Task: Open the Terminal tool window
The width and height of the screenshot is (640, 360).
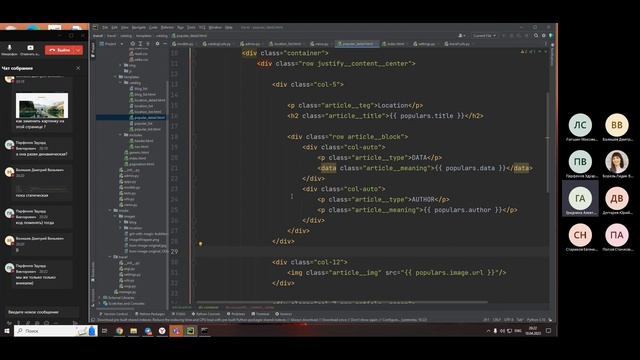Action: (x=260, y=314)
